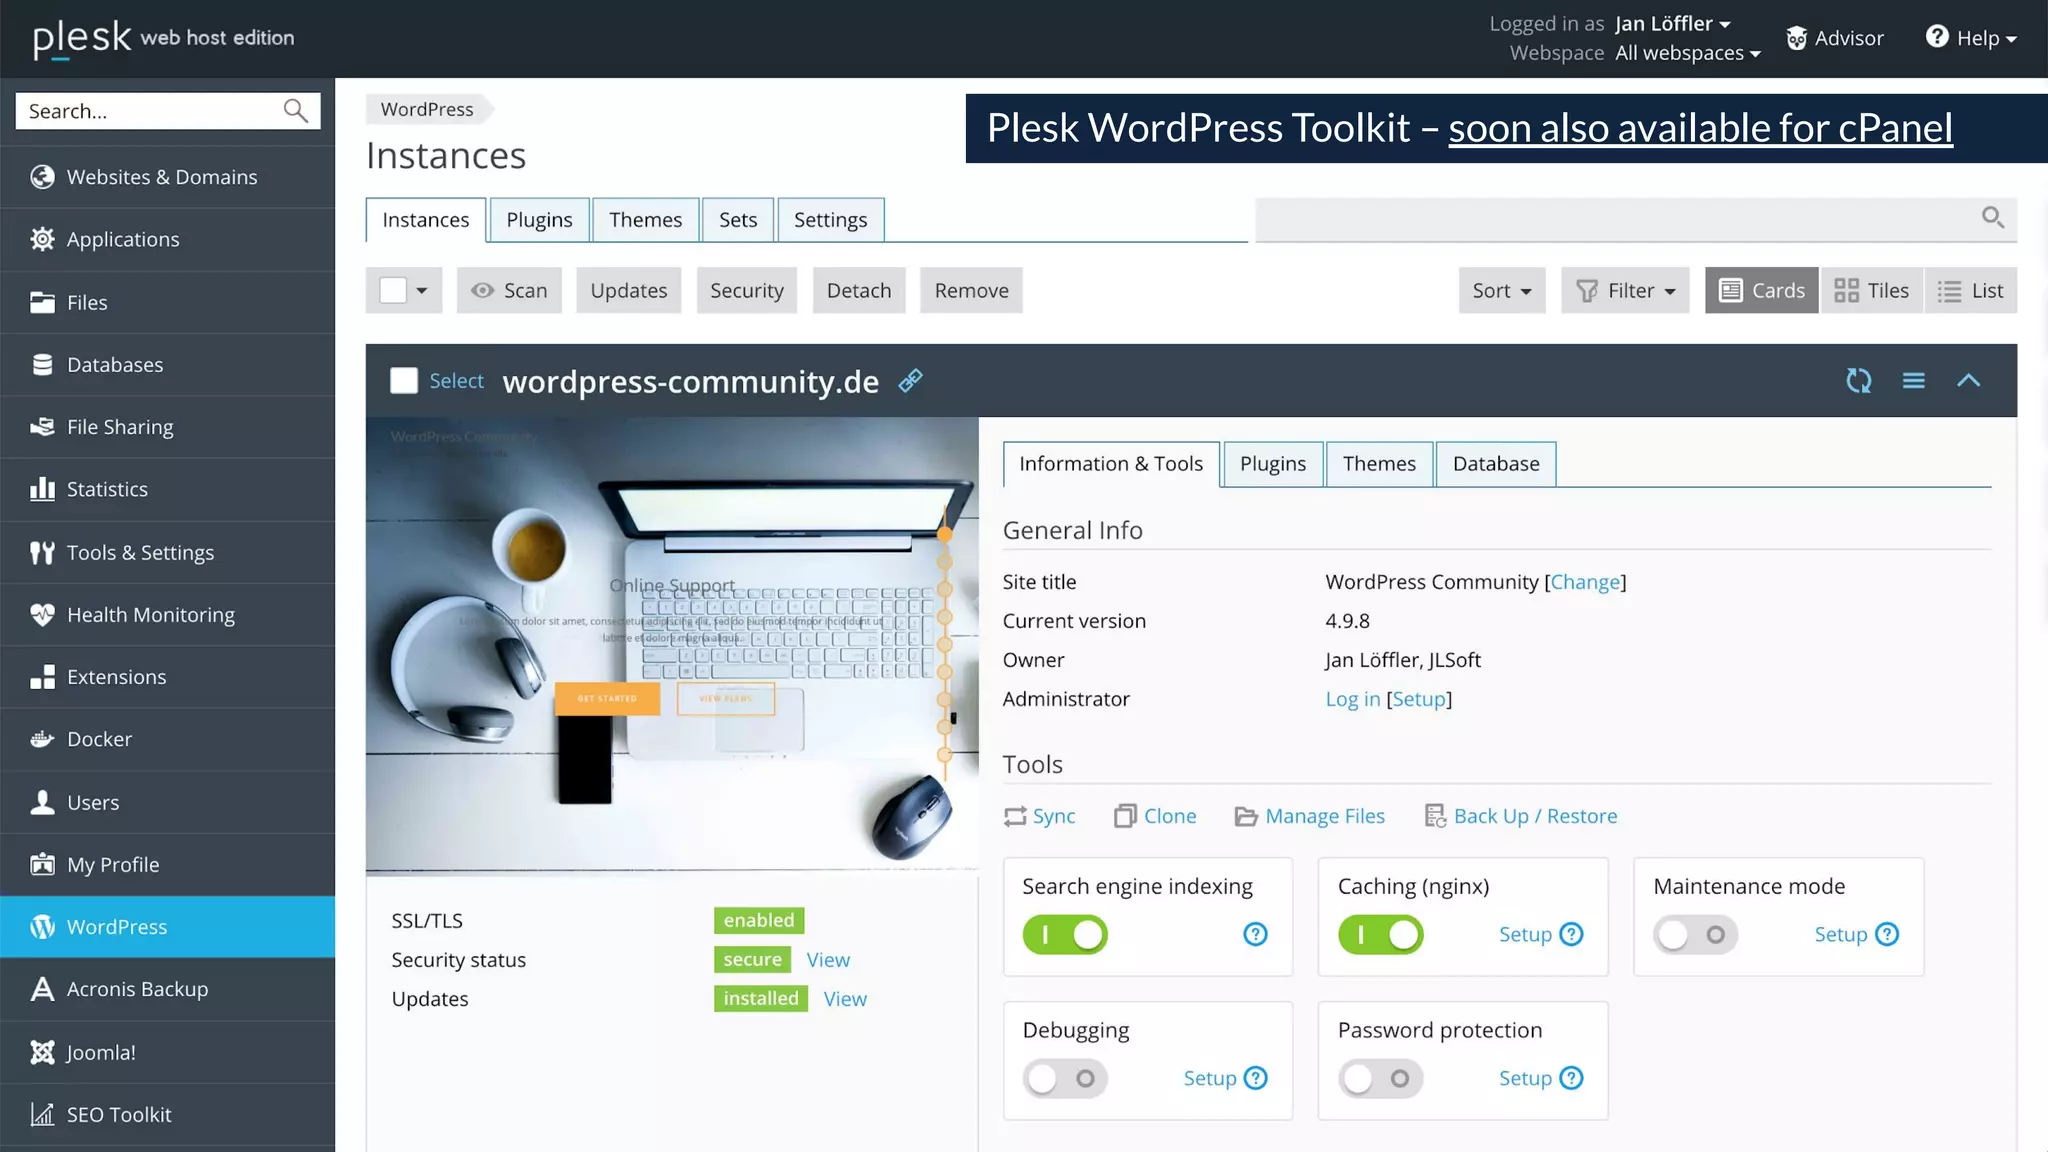2048x1152 pixels.
Task: Collapse the wordpress-community.de card
Action: [1968, 380]
